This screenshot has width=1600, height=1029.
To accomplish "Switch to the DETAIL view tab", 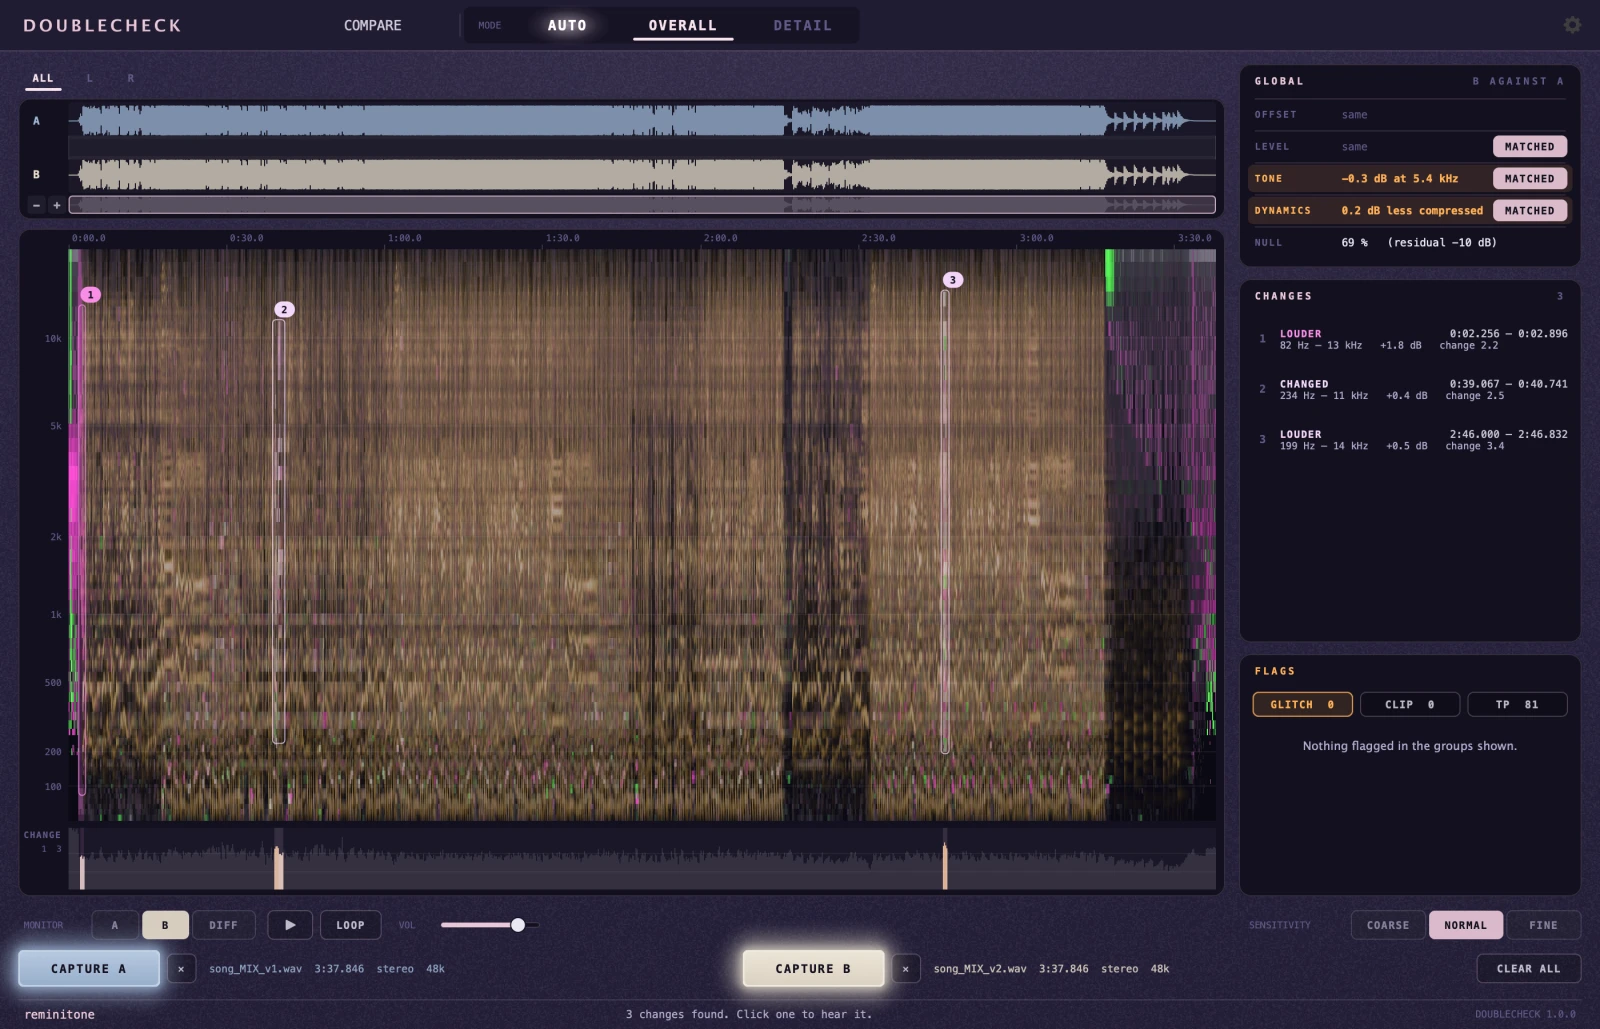I will pyautogui.click(x=802, y=25).
